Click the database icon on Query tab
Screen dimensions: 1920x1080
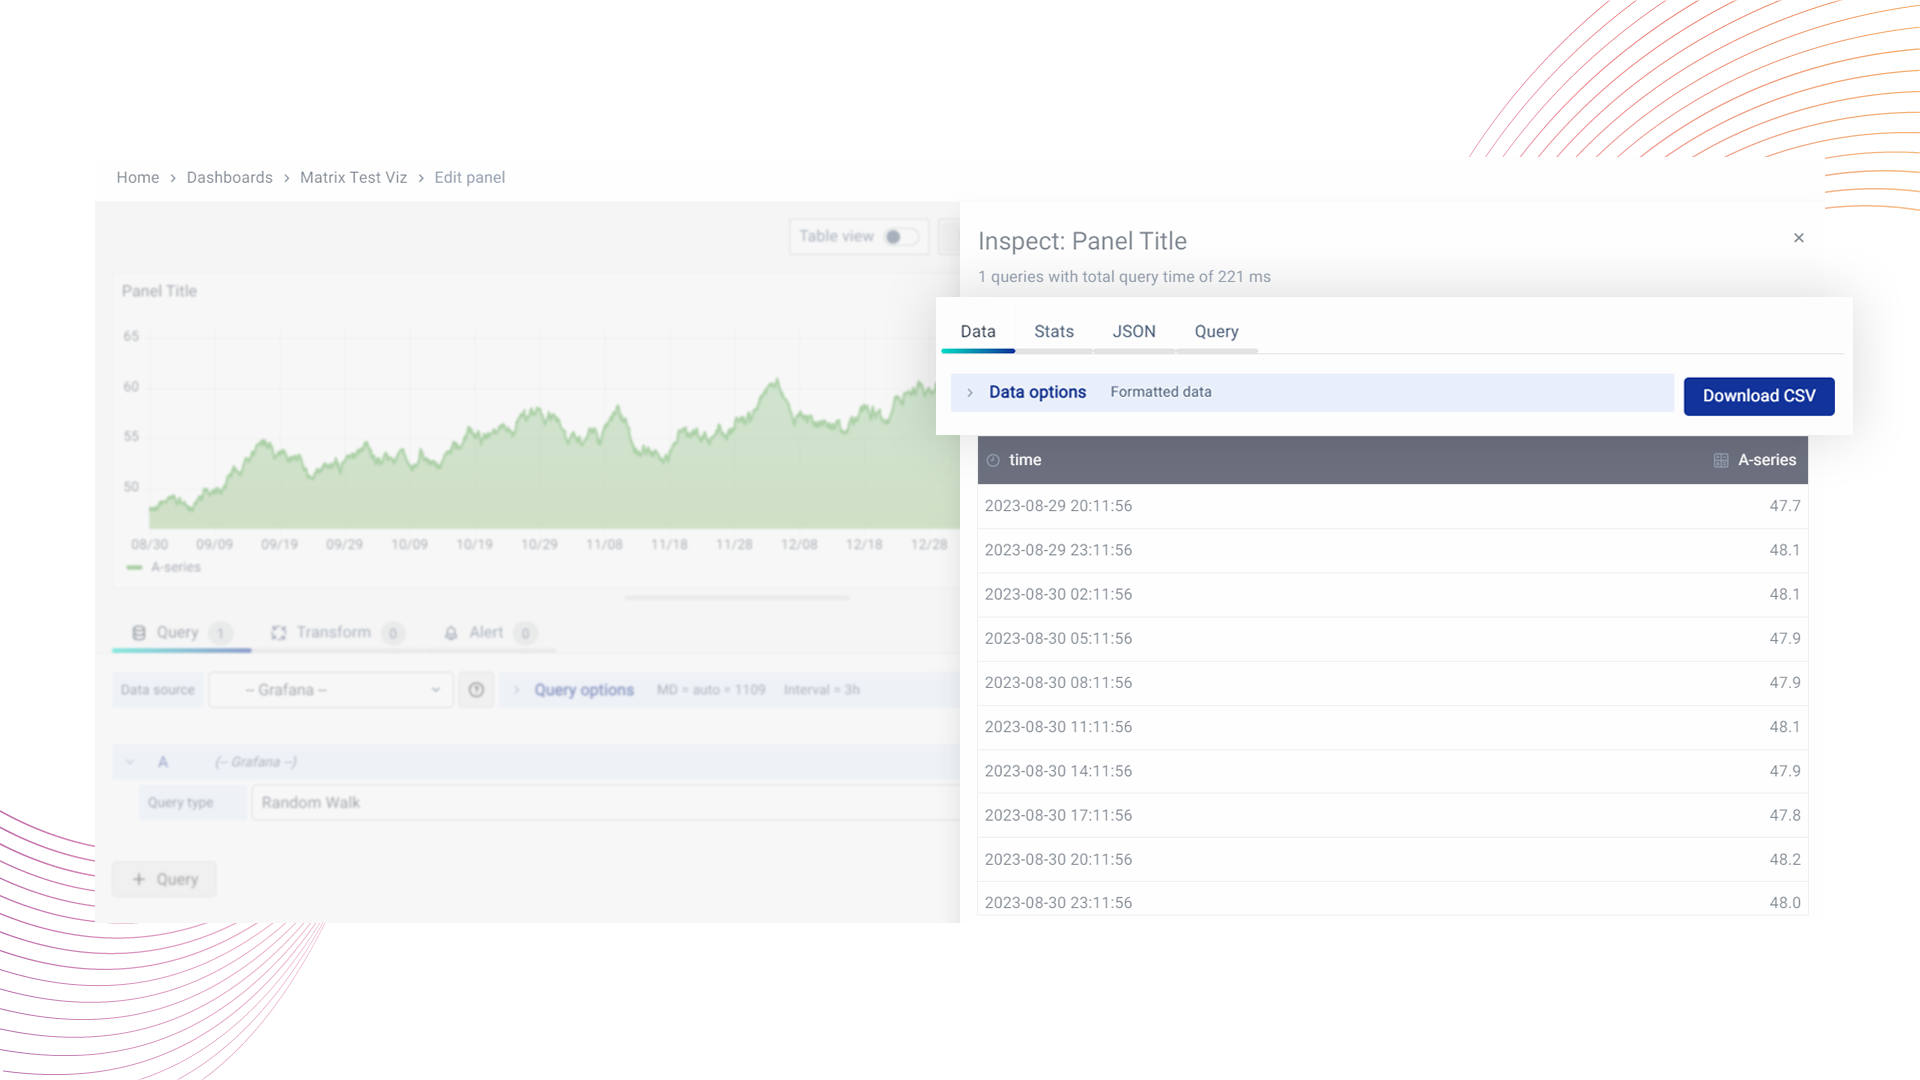pyautogui.click(x=139, y=633)
